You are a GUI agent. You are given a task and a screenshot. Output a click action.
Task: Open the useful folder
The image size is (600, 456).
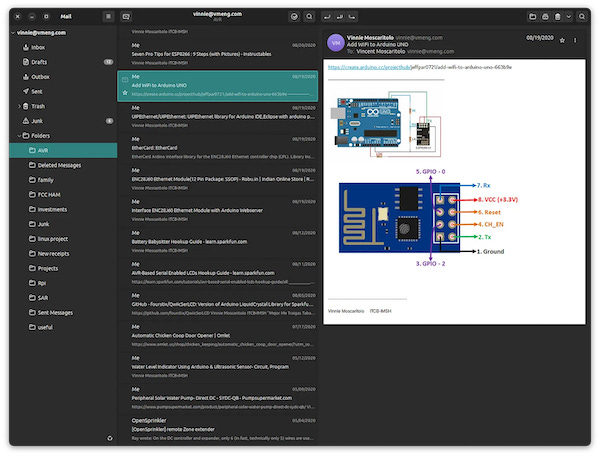(63, 327)
